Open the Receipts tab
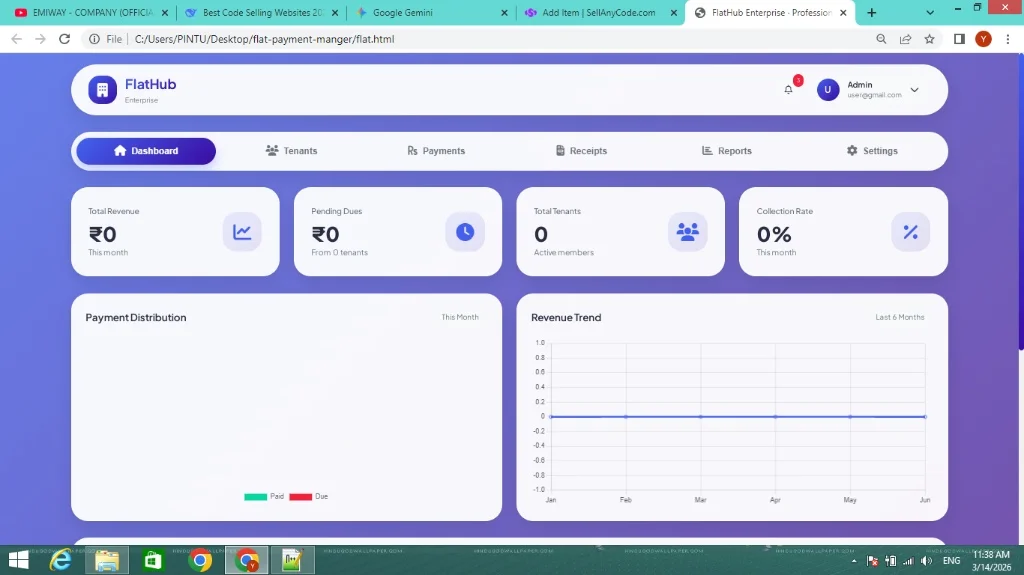1024x575 pixels. [581, 151]
